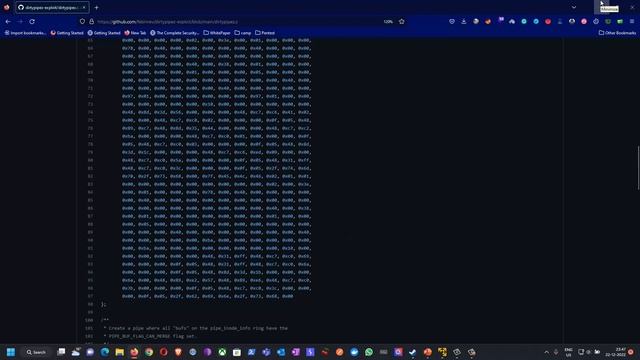Open Opera browser from the taskbar
Viewport: 640px width, 360px height.
164,352
